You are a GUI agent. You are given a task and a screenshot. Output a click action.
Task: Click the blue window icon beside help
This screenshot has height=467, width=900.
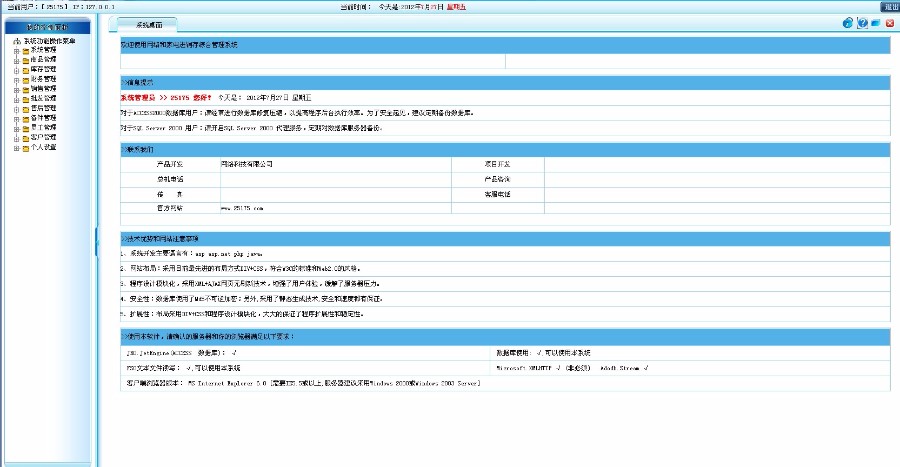(x=876, y=23)
